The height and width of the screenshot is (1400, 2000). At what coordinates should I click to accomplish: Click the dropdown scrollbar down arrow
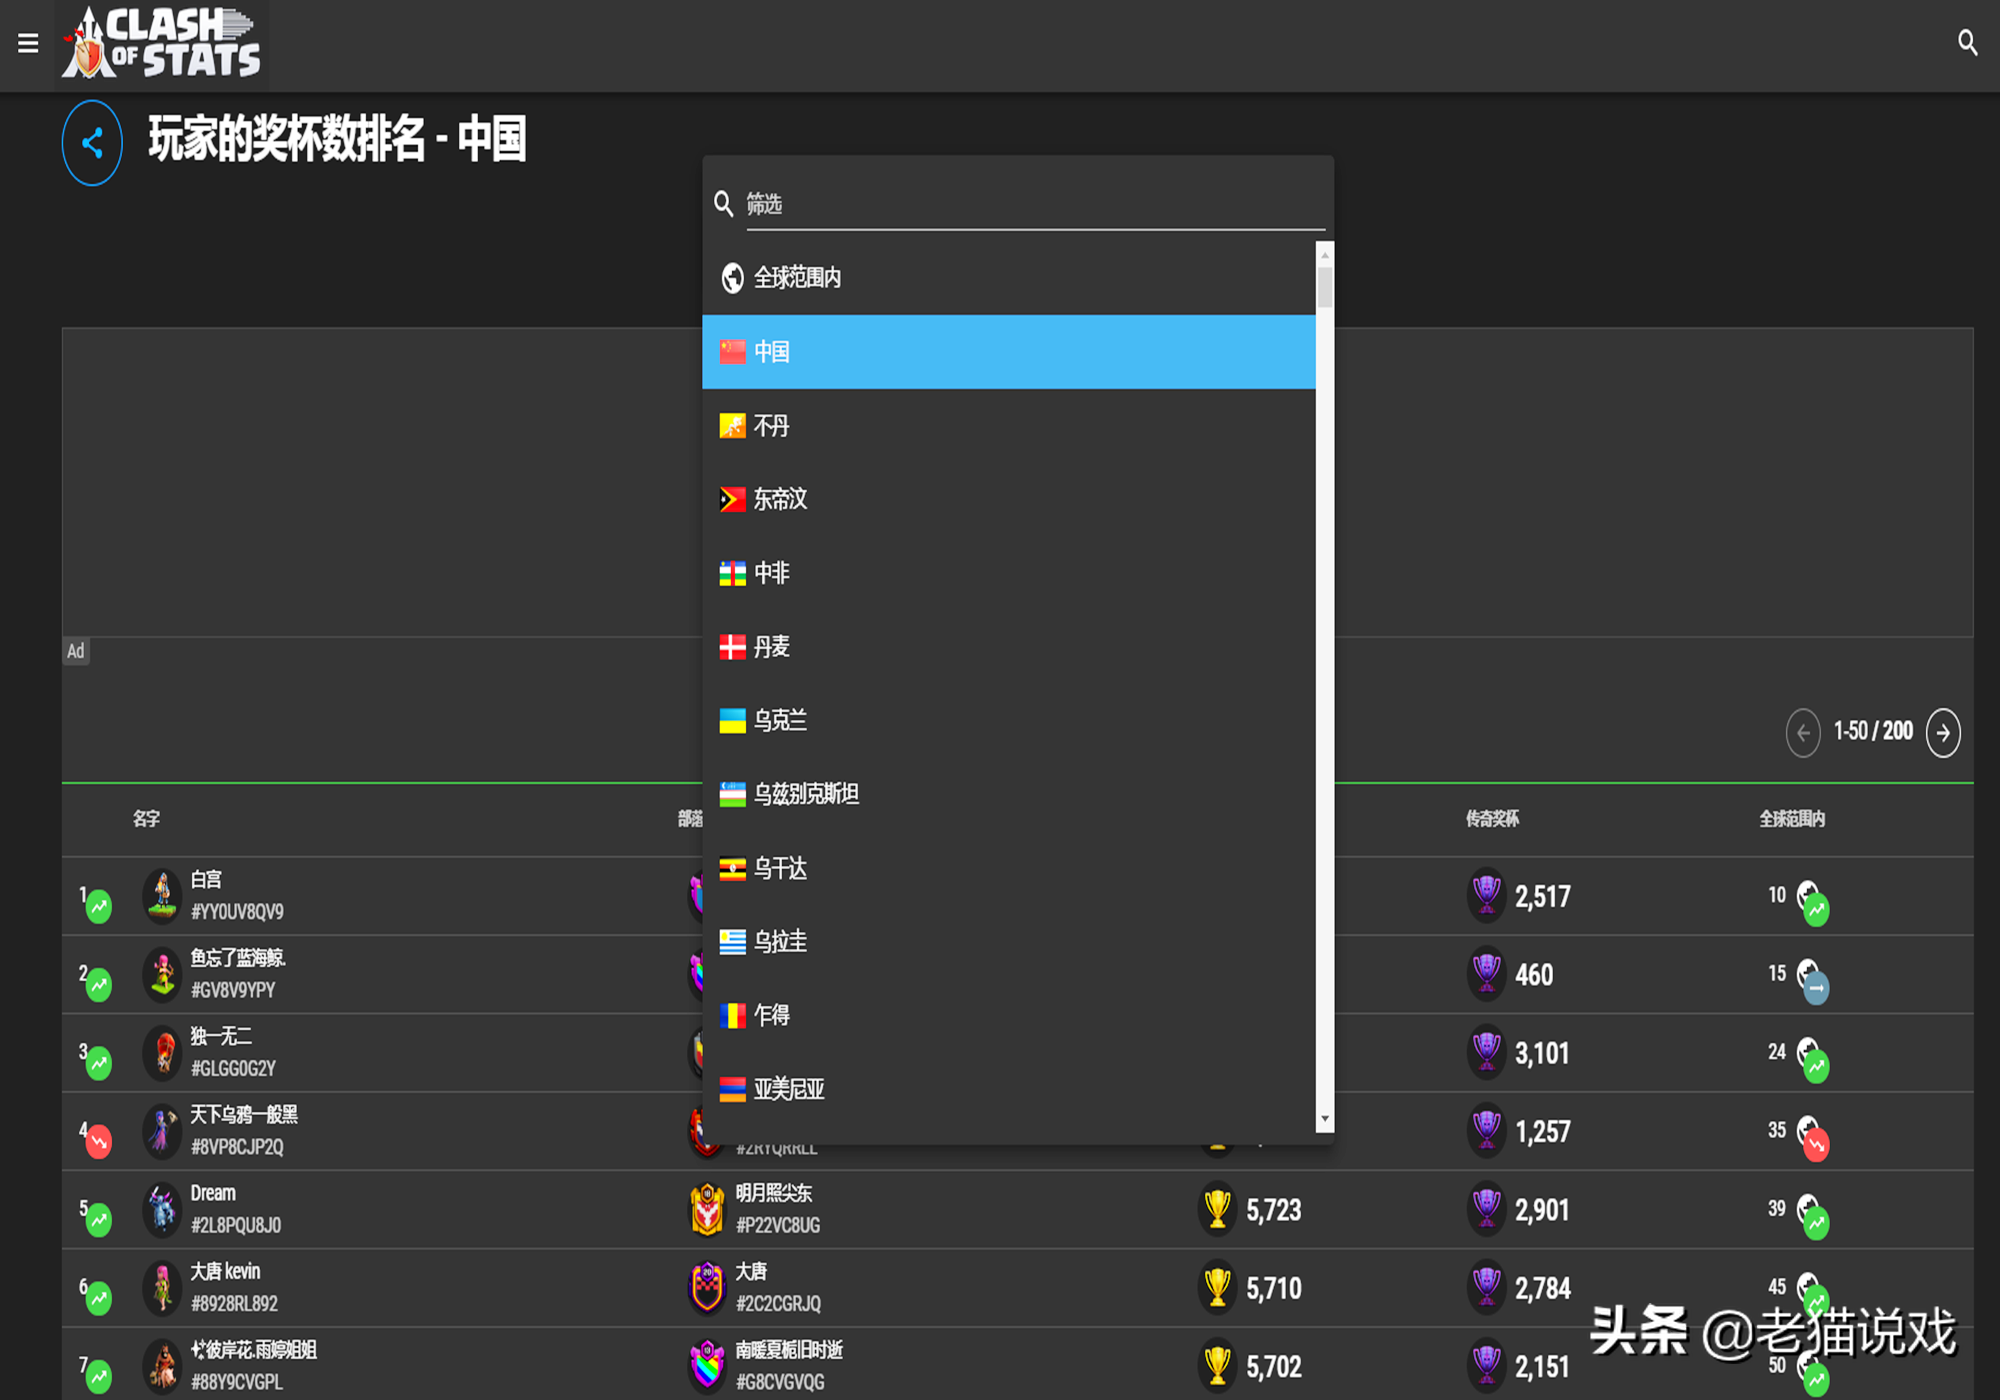tap(1325, 1120)
